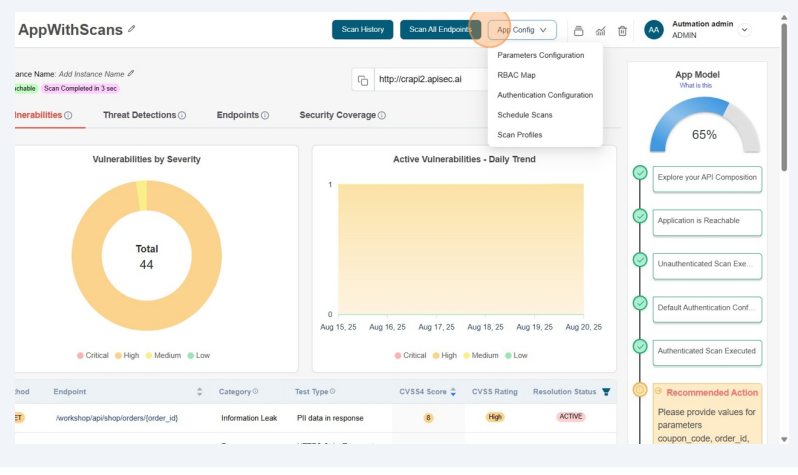
Task: Click the Resolution Status filter funnel icon
Action: point(606,391)
